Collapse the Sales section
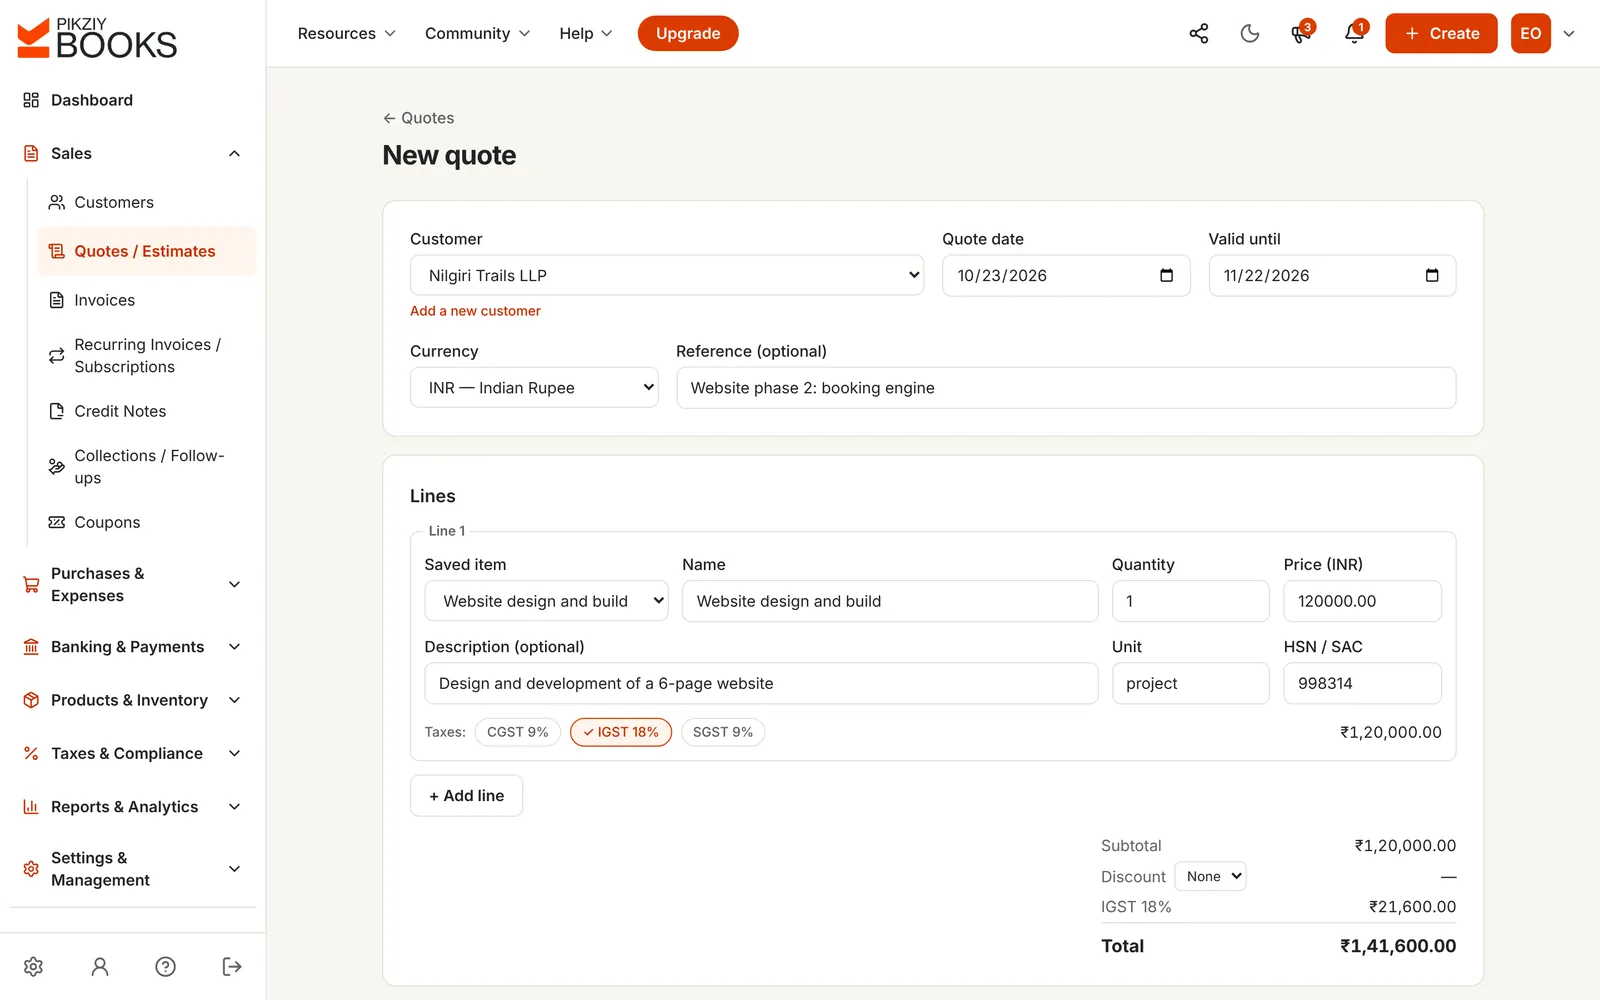This screenshot has width=1600, height=1000. (133, 154)
